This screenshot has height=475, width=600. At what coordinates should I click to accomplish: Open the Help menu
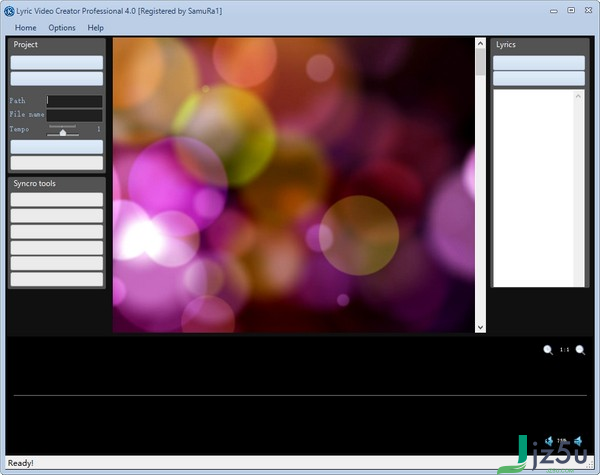coord(95,28)
